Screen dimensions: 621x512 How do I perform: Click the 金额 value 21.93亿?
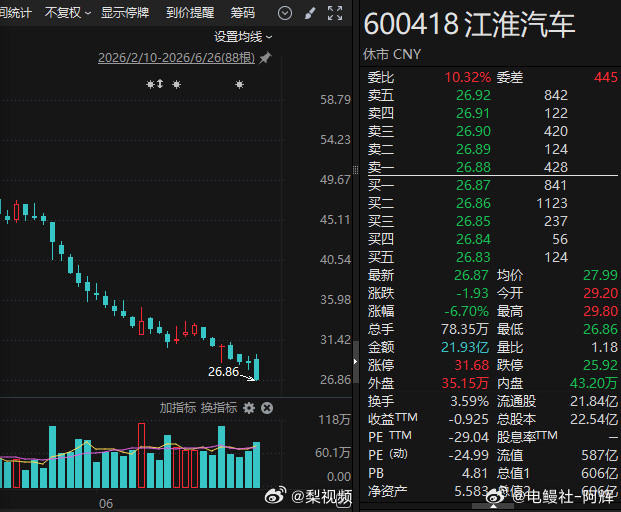[x=465, y=347]
